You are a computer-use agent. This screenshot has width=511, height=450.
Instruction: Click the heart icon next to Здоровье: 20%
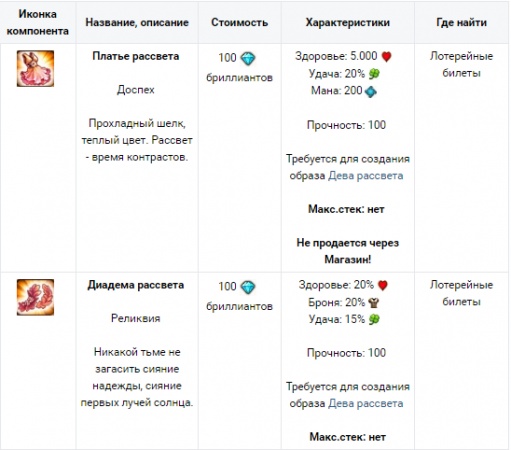coord(383,285)
